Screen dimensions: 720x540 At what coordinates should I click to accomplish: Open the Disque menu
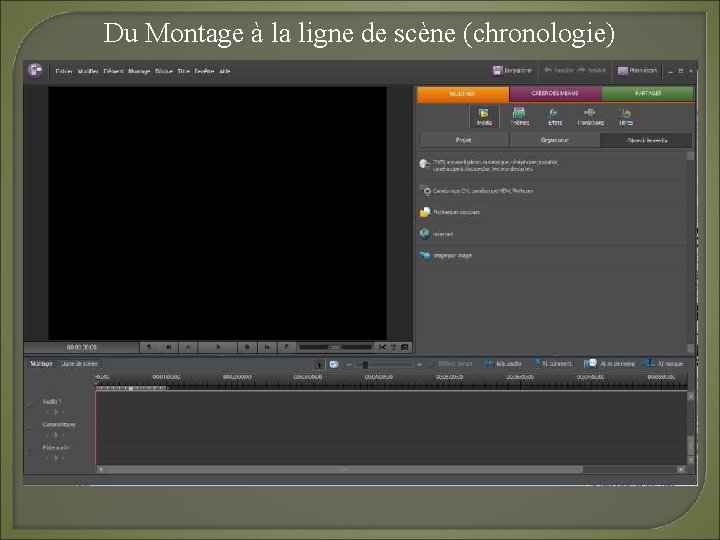click(164, 71)
